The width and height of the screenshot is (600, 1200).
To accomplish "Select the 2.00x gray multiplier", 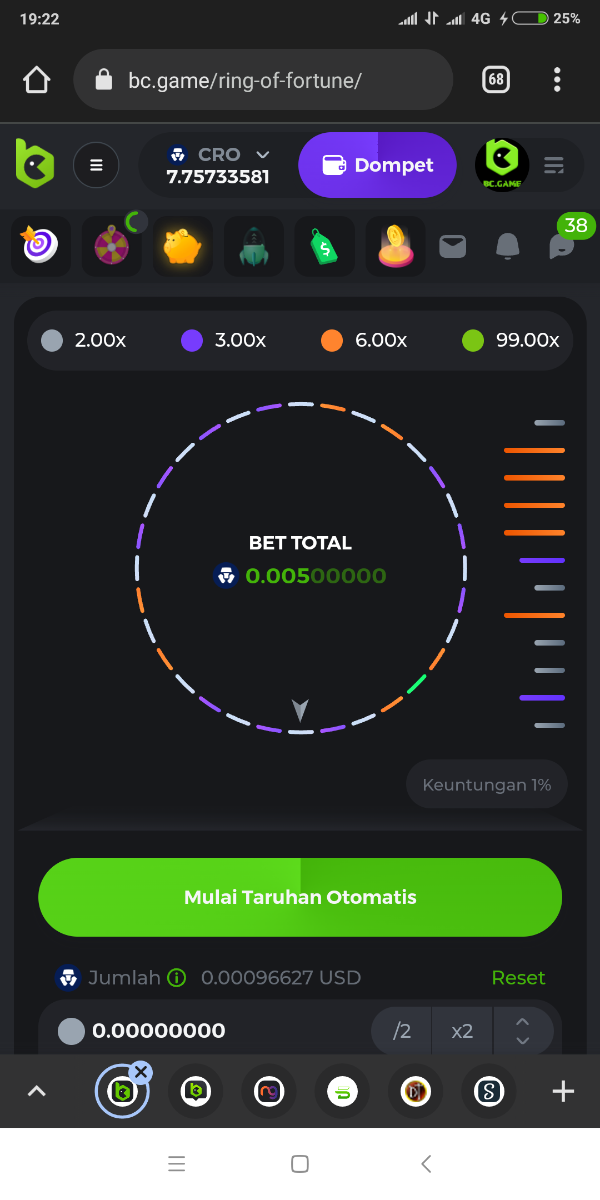I will click(84, 340).
